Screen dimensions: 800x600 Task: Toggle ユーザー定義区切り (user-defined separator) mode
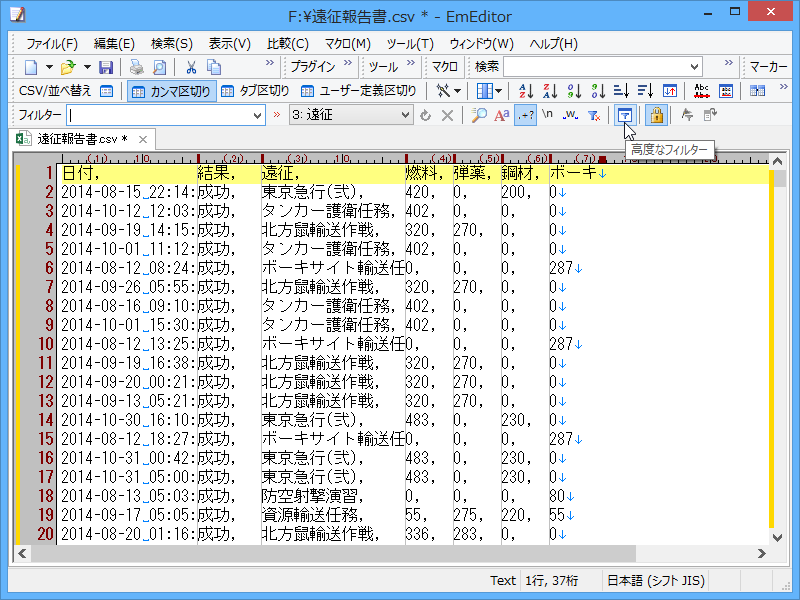pos(359,91)
